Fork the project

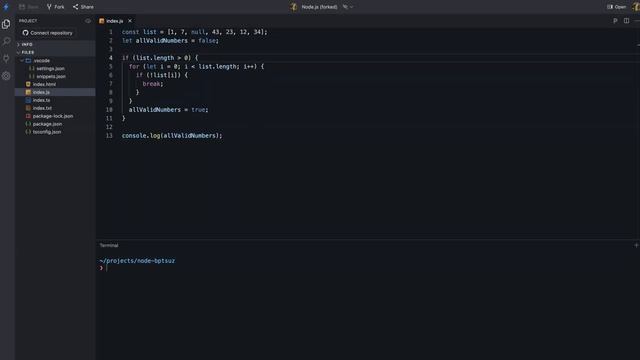56,7
